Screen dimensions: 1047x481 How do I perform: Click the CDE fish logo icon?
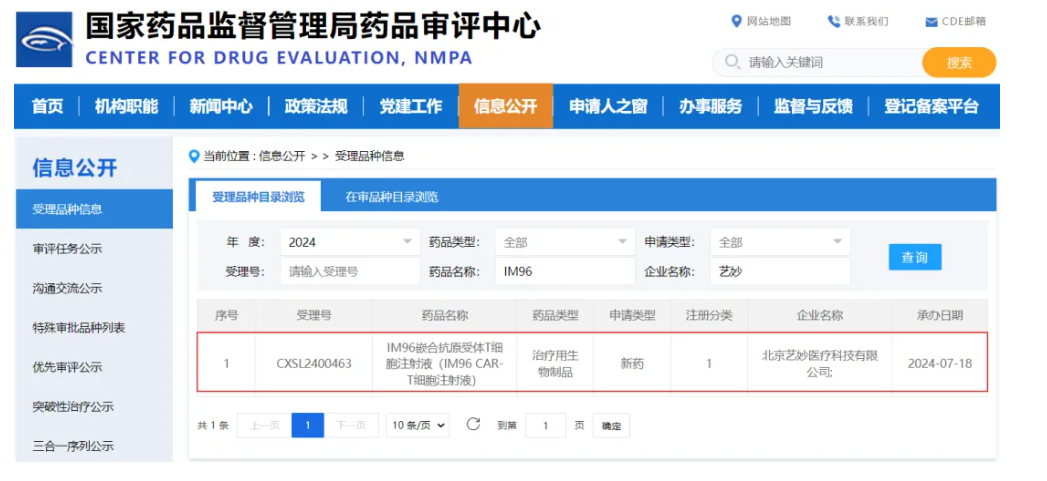coord(45,40)
